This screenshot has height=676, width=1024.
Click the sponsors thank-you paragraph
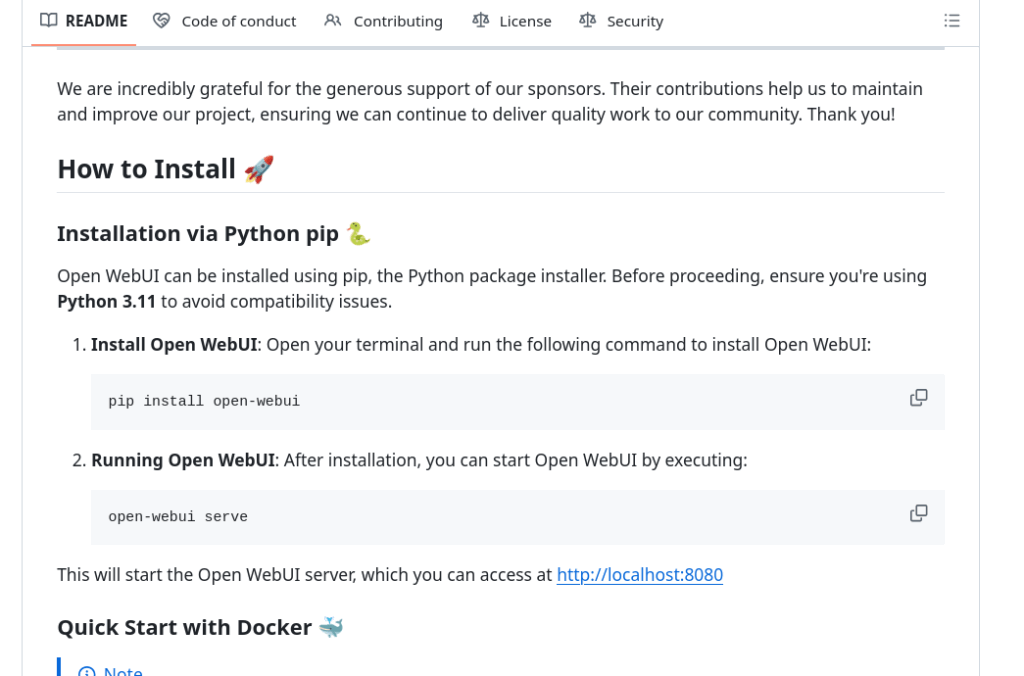coord(489,101)
